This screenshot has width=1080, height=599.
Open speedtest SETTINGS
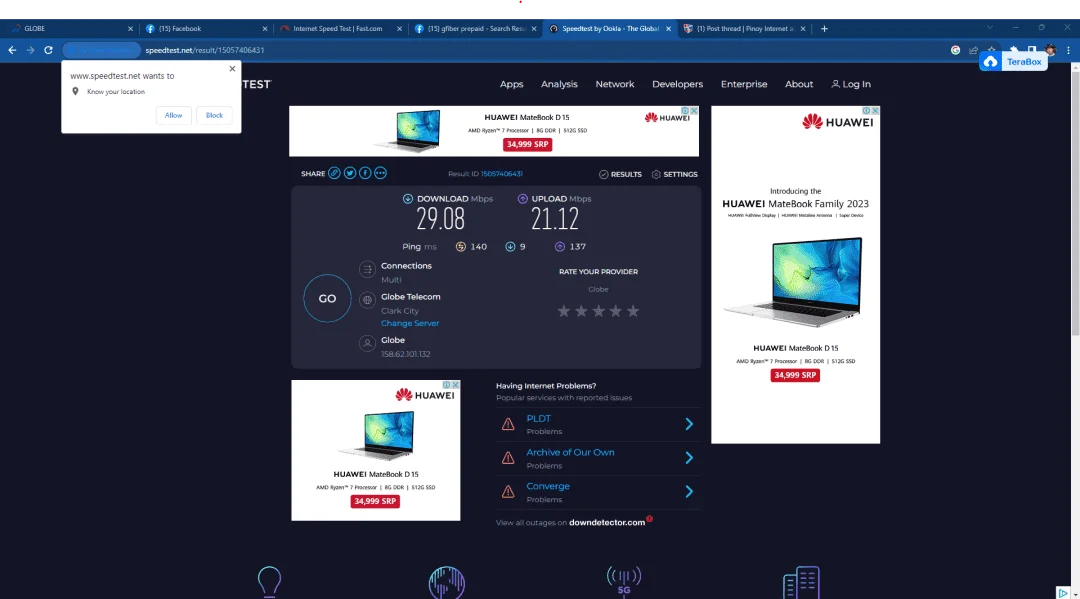(674, 174)
